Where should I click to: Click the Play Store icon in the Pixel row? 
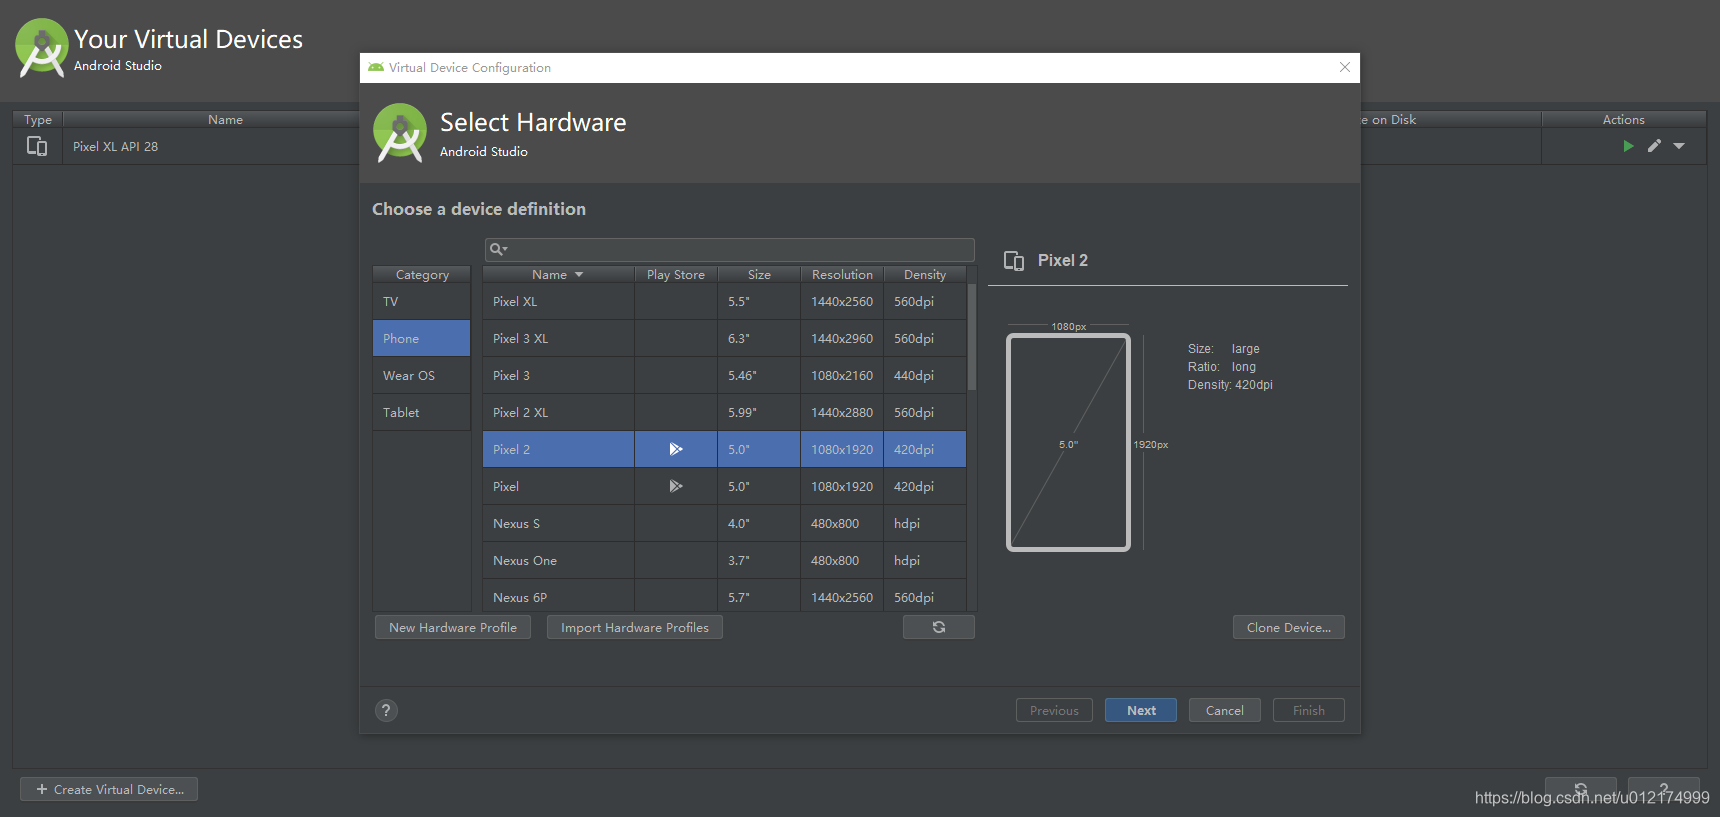tap(676, 486)
